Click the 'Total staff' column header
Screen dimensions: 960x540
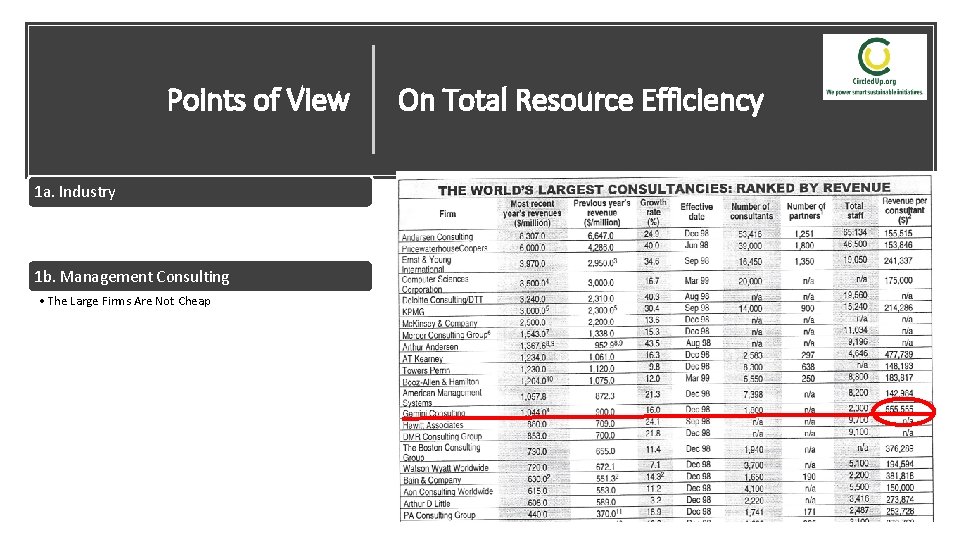click(855, 211)
